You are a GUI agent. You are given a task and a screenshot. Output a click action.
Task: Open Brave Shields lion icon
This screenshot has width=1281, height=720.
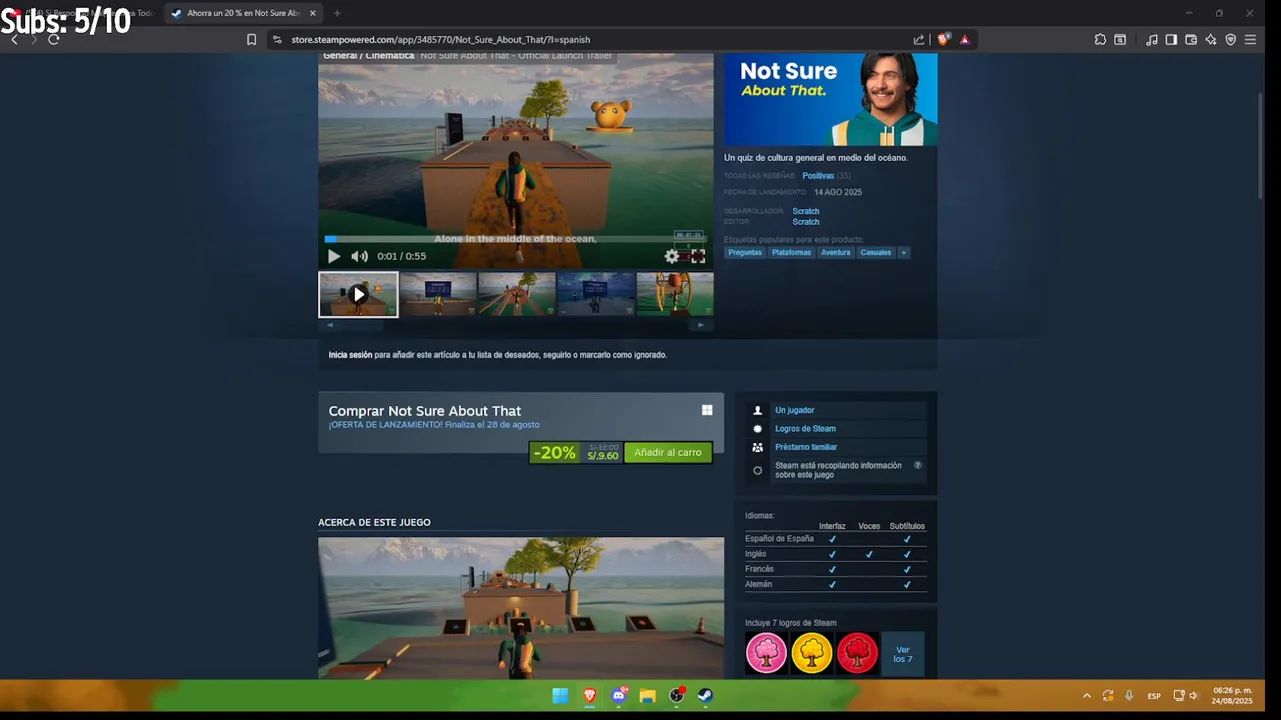943,40
